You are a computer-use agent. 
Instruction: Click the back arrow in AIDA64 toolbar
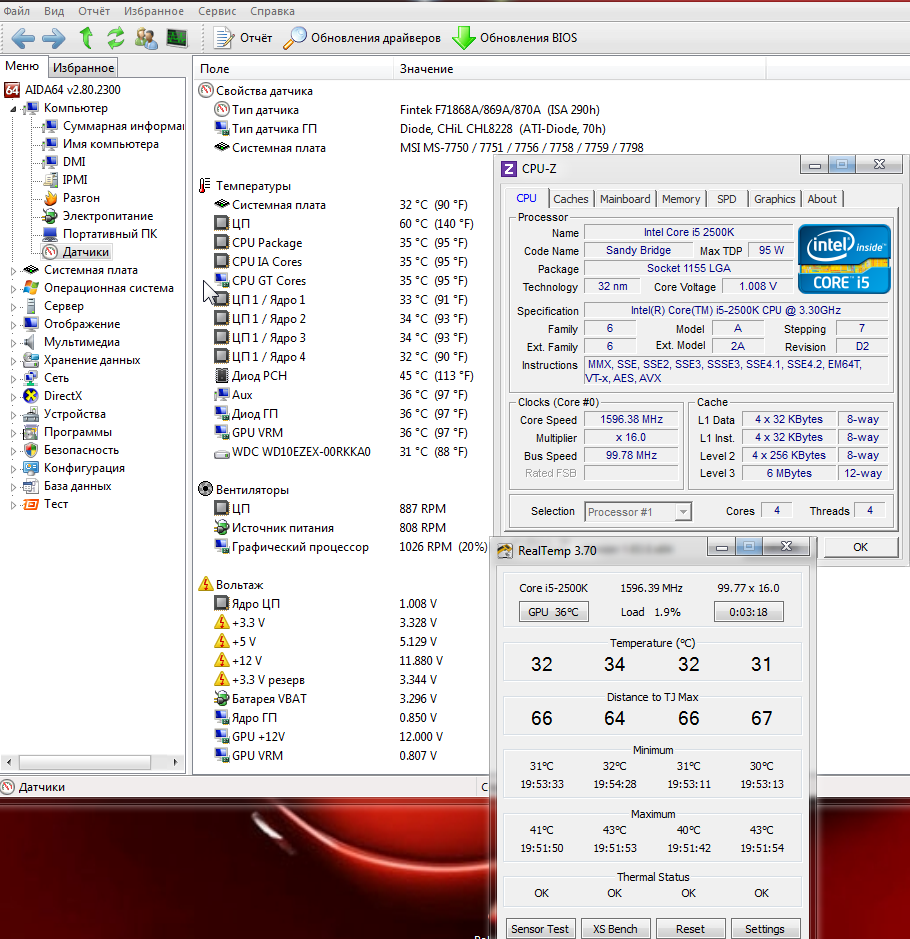[23, 38]
